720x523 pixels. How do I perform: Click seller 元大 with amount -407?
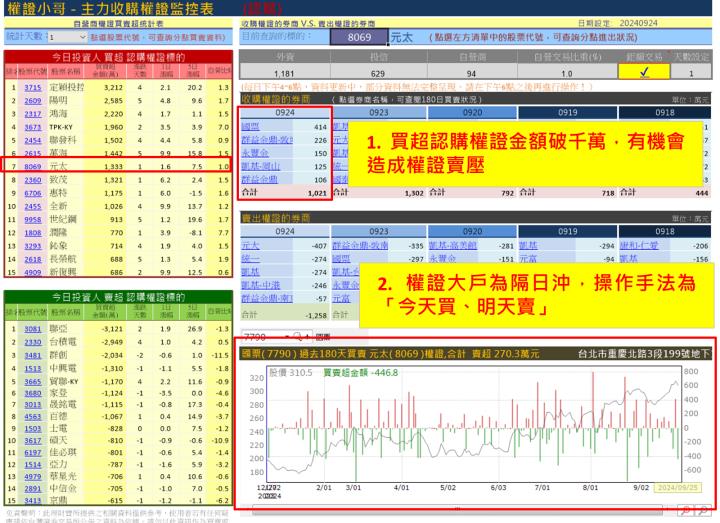click(251, 246)
